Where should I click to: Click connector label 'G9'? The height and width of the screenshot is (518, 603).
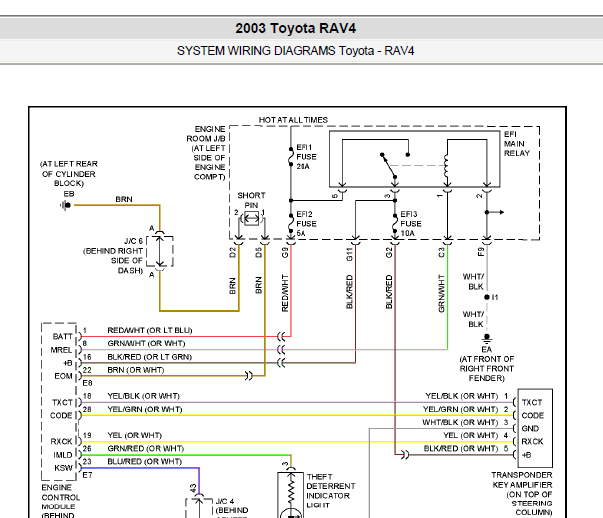coord(285,253)
